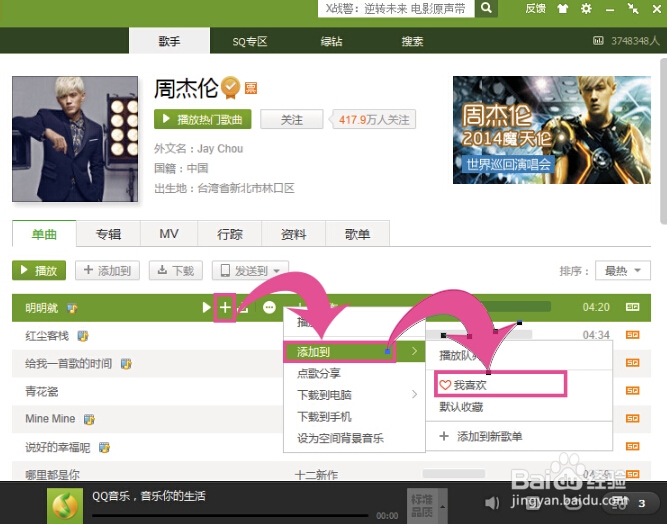Switch to the 搜索 tab

click(x=412, y=41)
